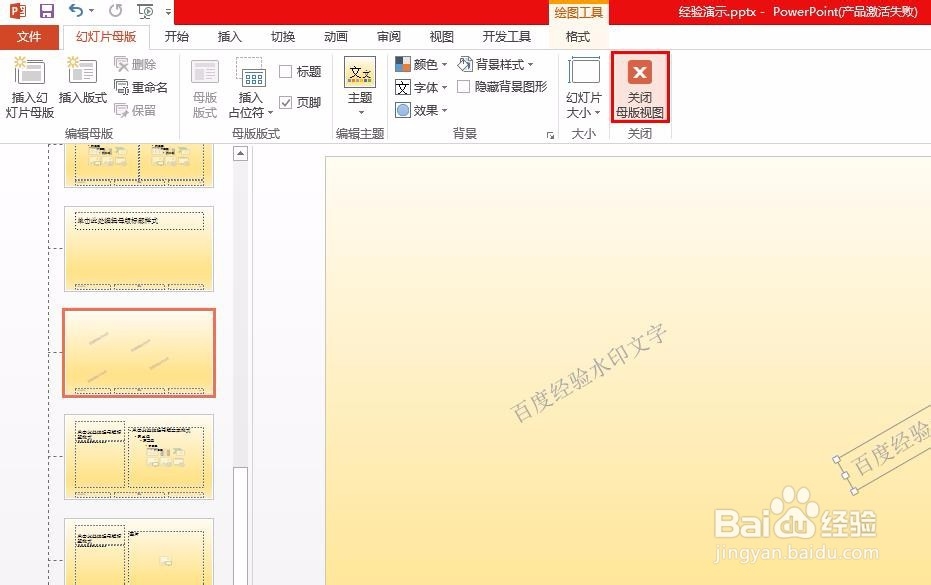Open the 插入占位符 dropdown
Viewport: 931px width, 585px height.
point(251,88)
